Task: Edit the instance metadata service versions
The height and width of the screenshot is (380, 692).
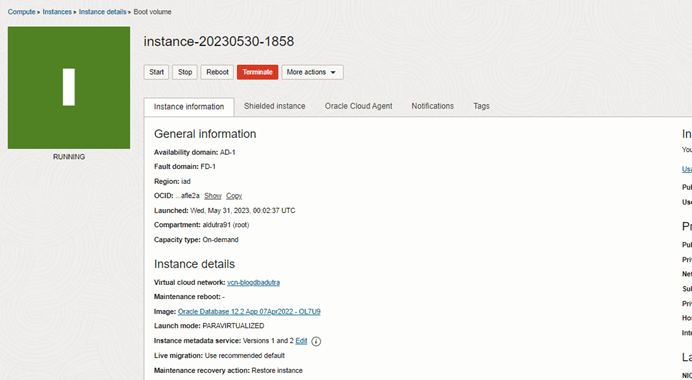Action: coord(301,341)
